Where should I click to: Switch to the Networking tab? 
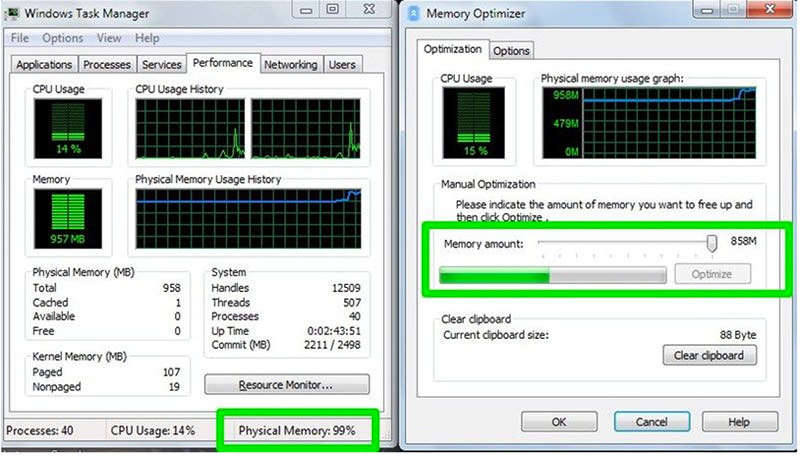click(291, 65)
